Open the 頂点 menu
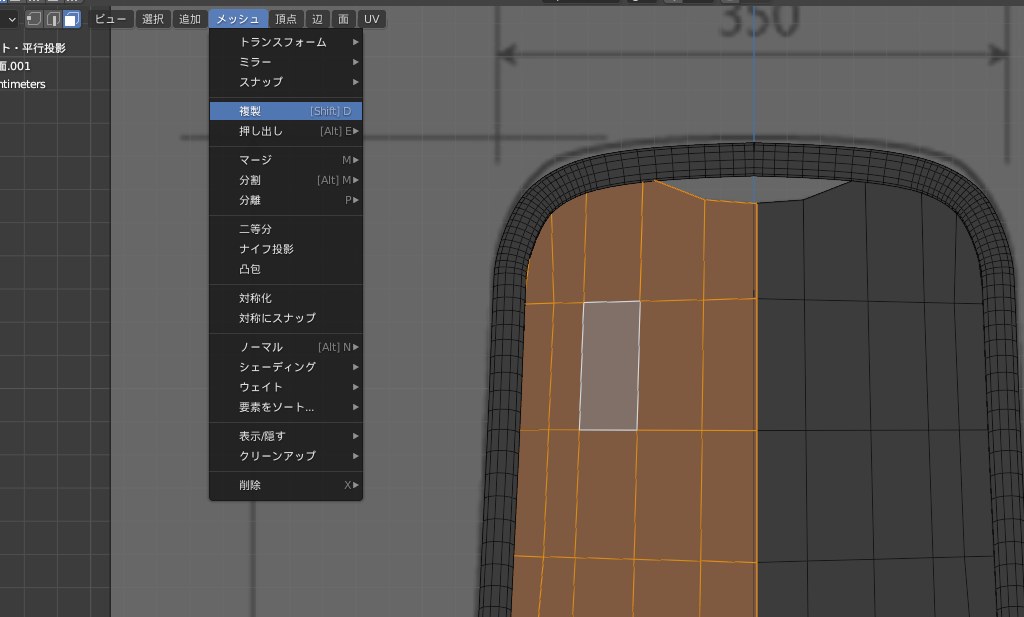This screenshot has height=617, width=1024. [285, 19]
